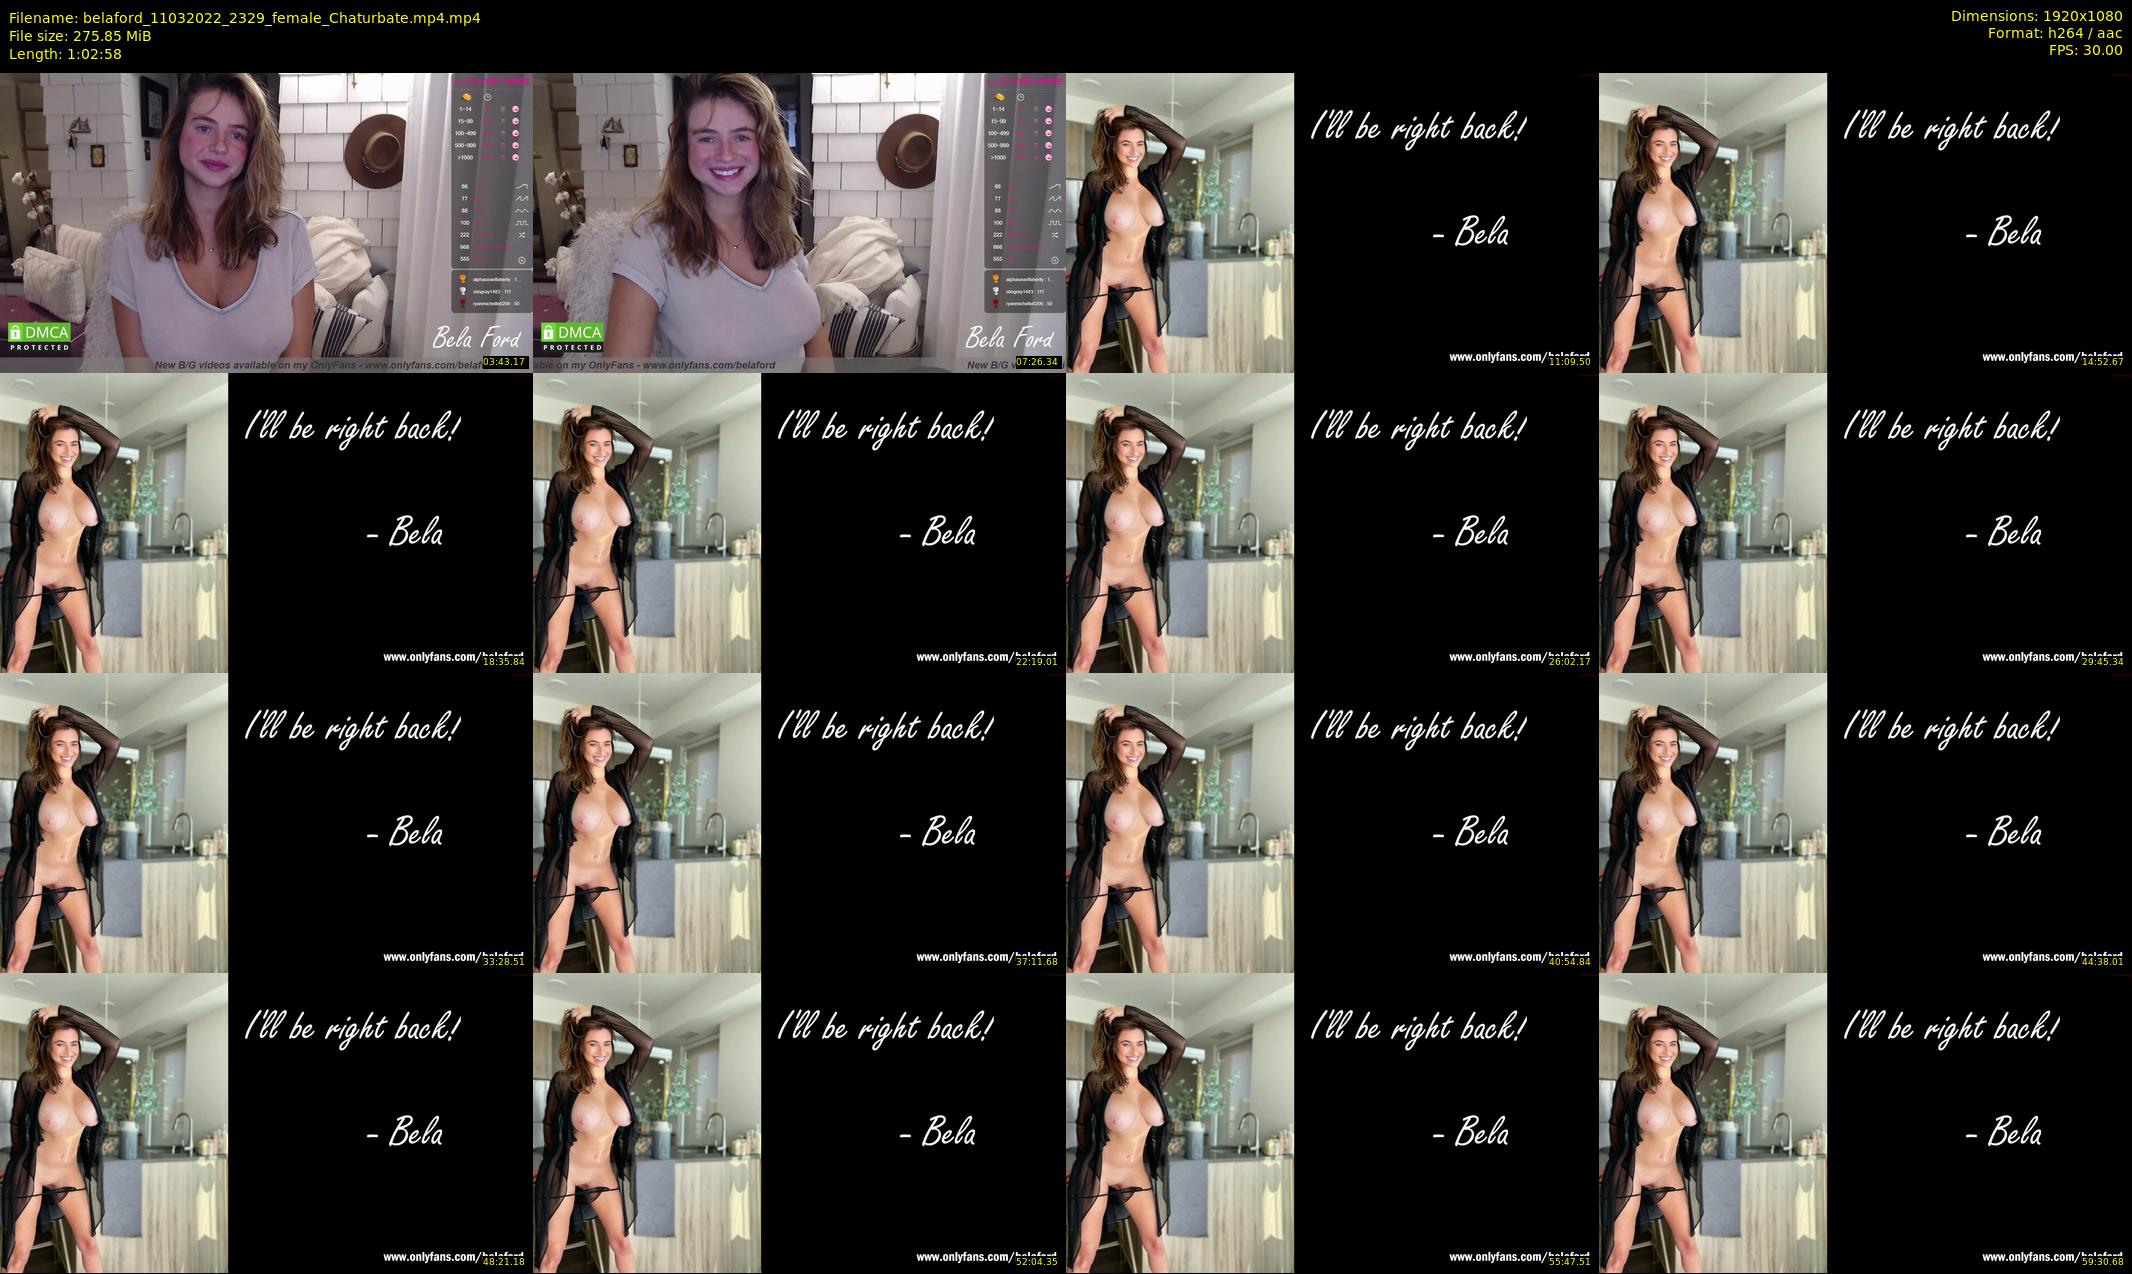Viewport: 2132px width, 1274px height.
Task: Jump to the frame stamped 44:38.01
Action: coord(1865,822)
